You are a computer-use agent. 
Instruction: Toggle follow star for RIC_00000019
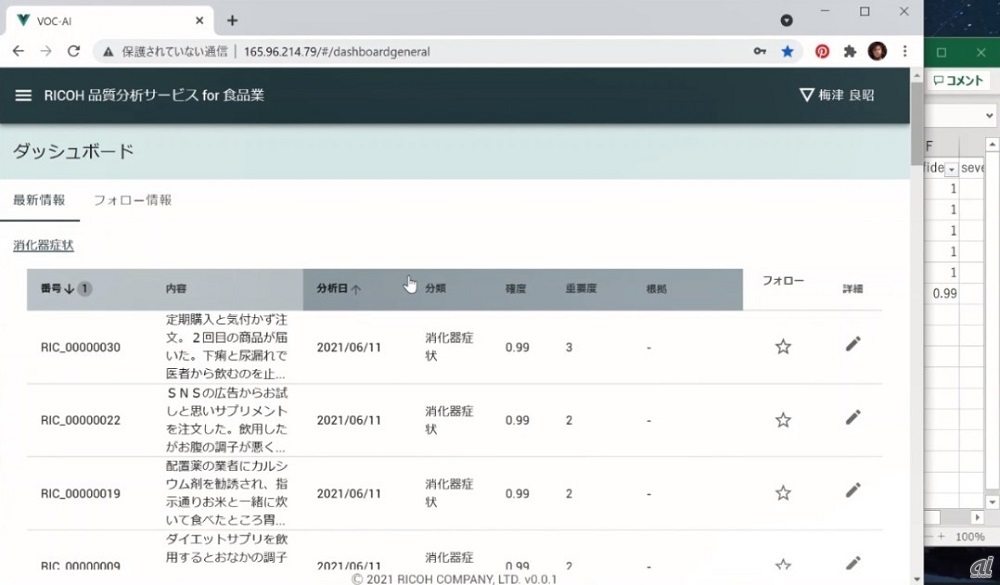click(783, 493)
